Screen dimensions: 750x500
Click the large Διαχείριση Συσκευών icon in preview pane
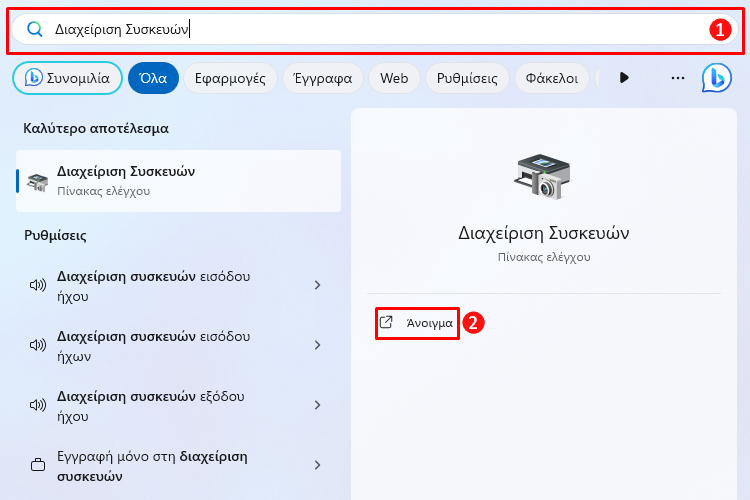point(543,176)
